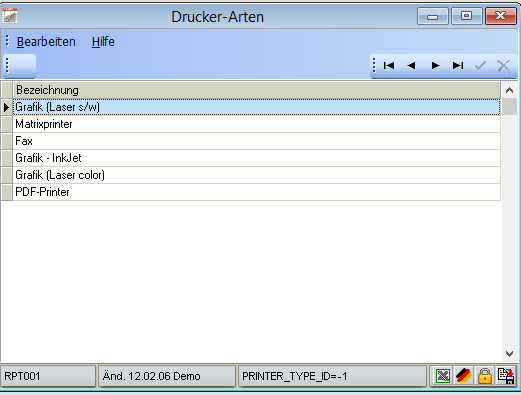Minimize the Drucker-Arten window
The width and height of the screenshot is (521, 395).
click(x=433, y=16)
